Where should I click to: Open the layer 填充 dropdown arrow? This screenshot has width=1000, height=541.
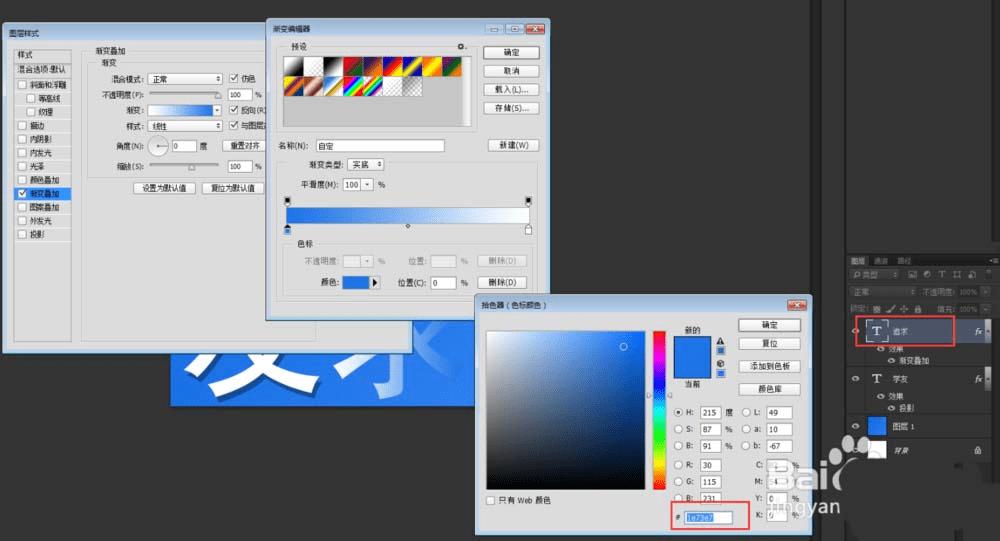coord(983,309)
